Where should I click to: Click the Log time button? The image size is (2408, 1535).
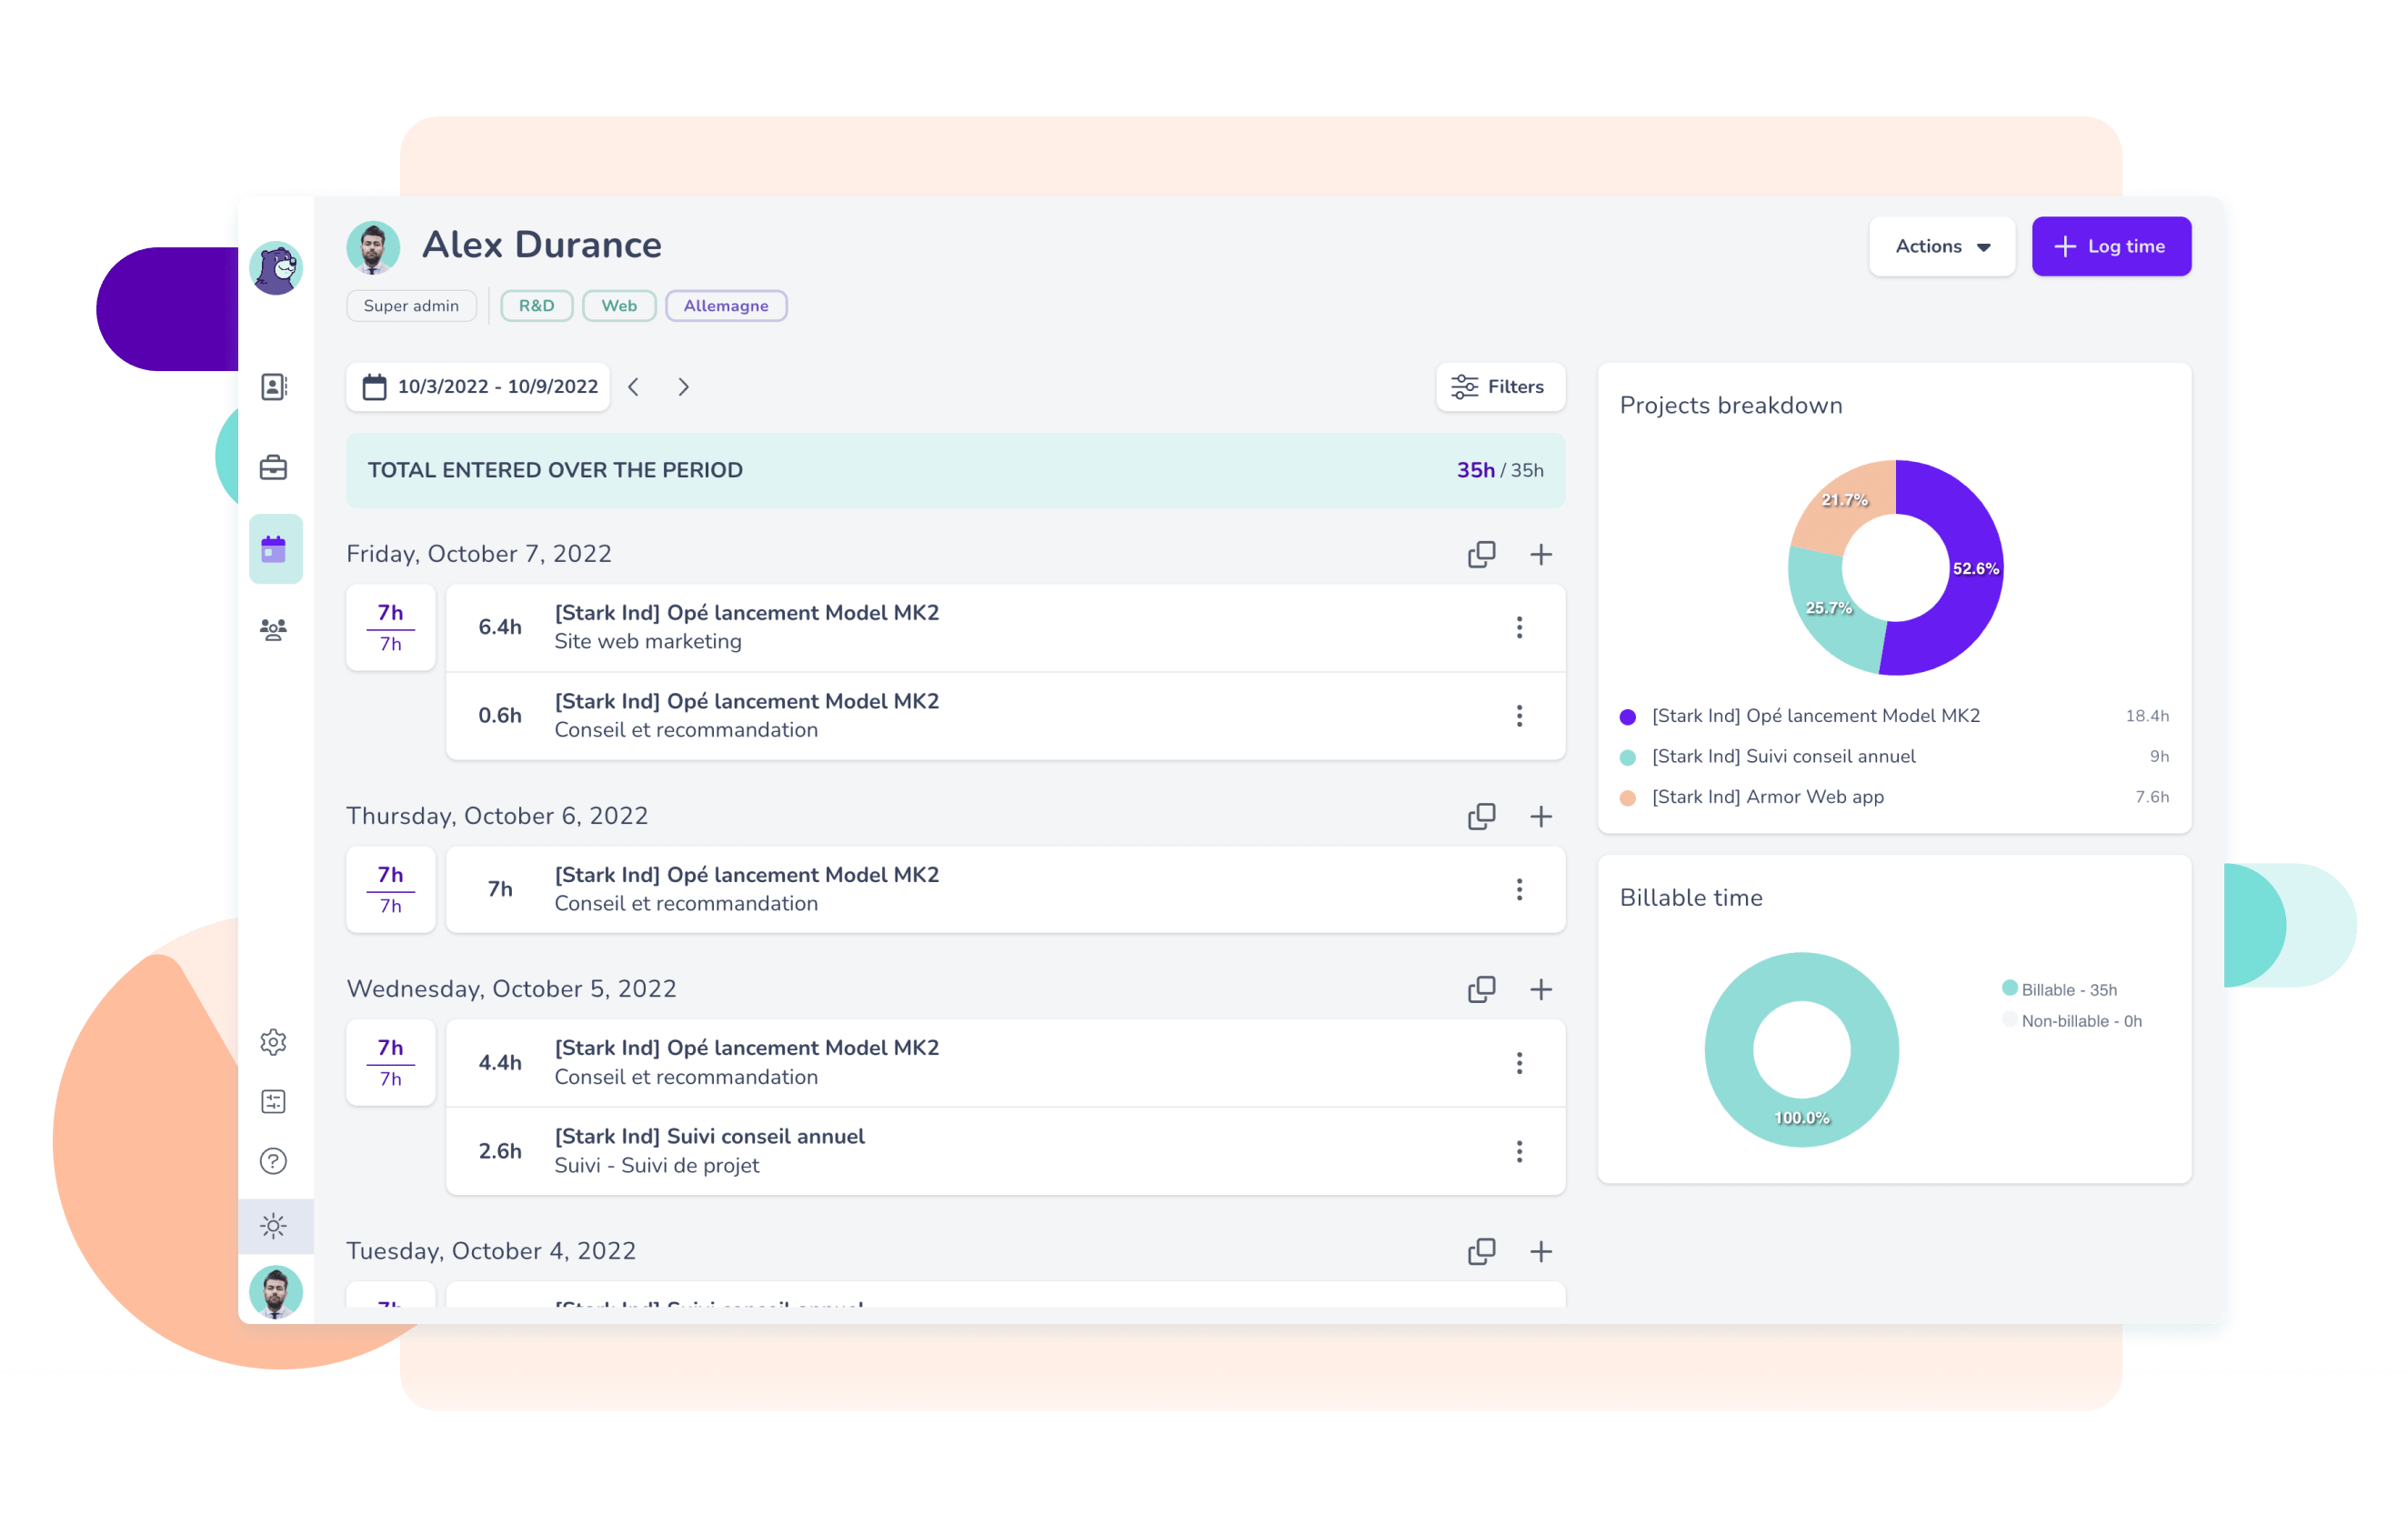tap(2108, 244)
